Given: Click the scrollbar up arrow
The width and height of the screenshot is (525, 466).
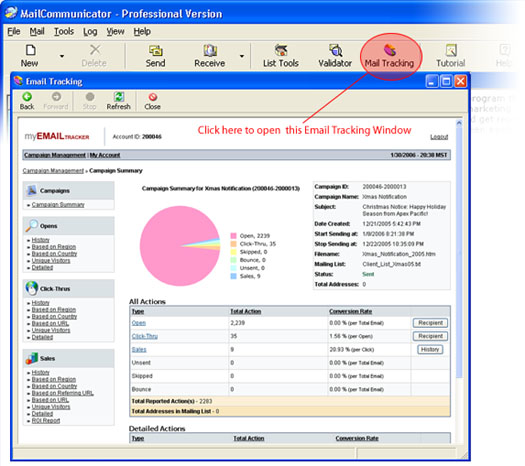Looking at the screenshot, I should click(459, 123).
